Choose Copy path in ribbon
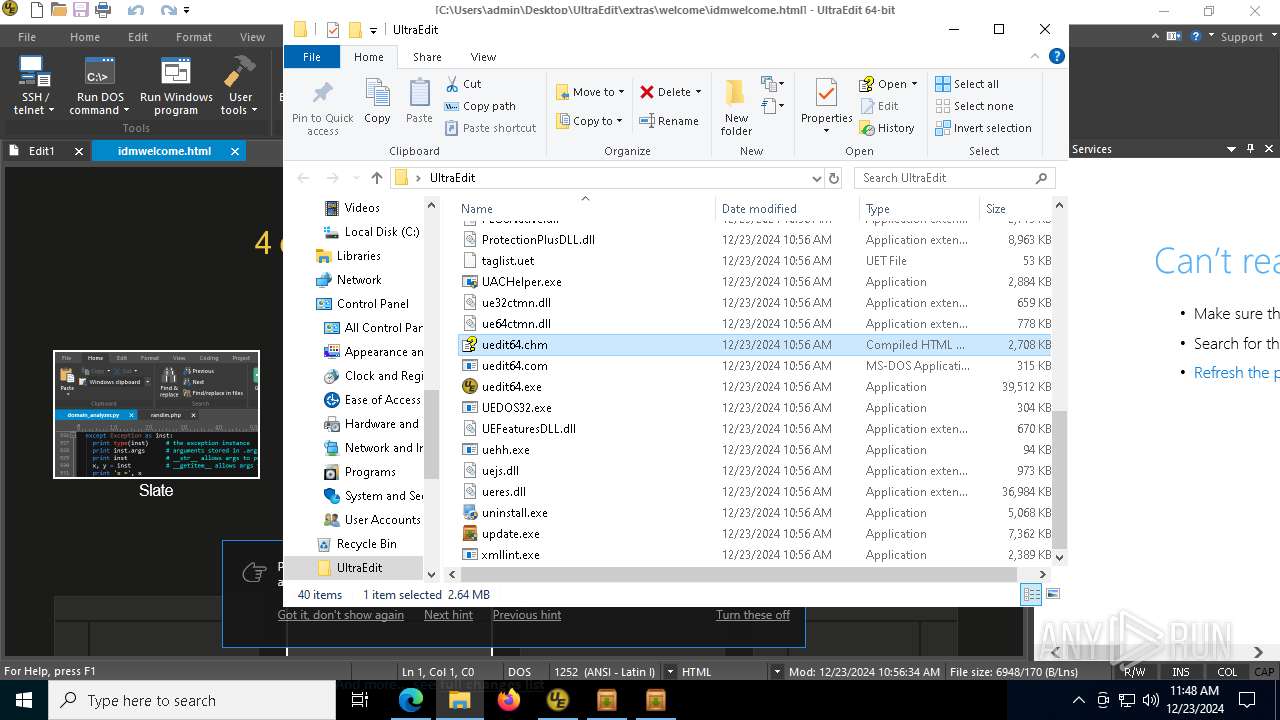This screenshot has width=1280, height=720. 479,106
